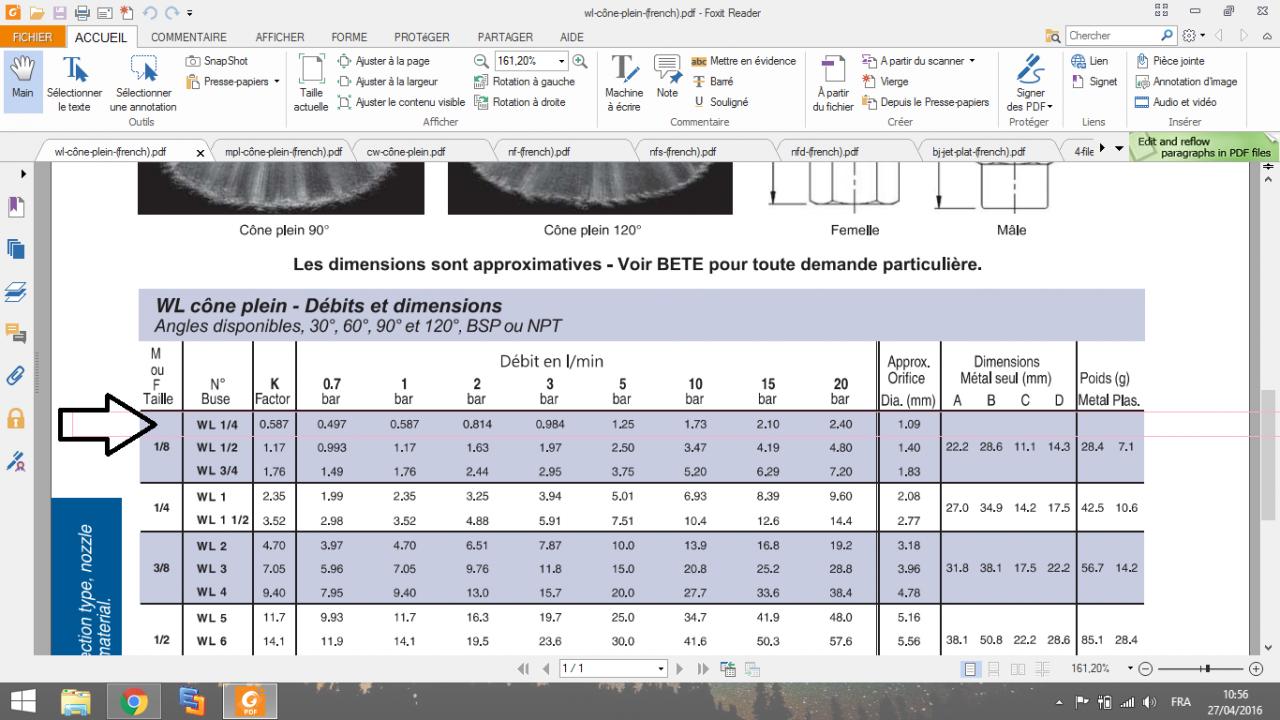The image size is (1280, 720).
Task: Switch to the AFFICHER ribbon tab
Action: [x=280, y=37]
